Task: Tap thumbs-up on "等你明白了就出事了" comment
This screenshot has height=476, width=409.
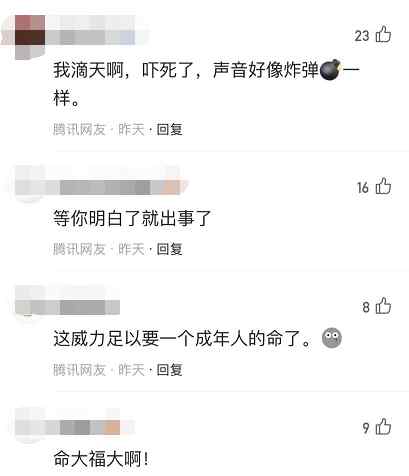Action: pos(383,186)
